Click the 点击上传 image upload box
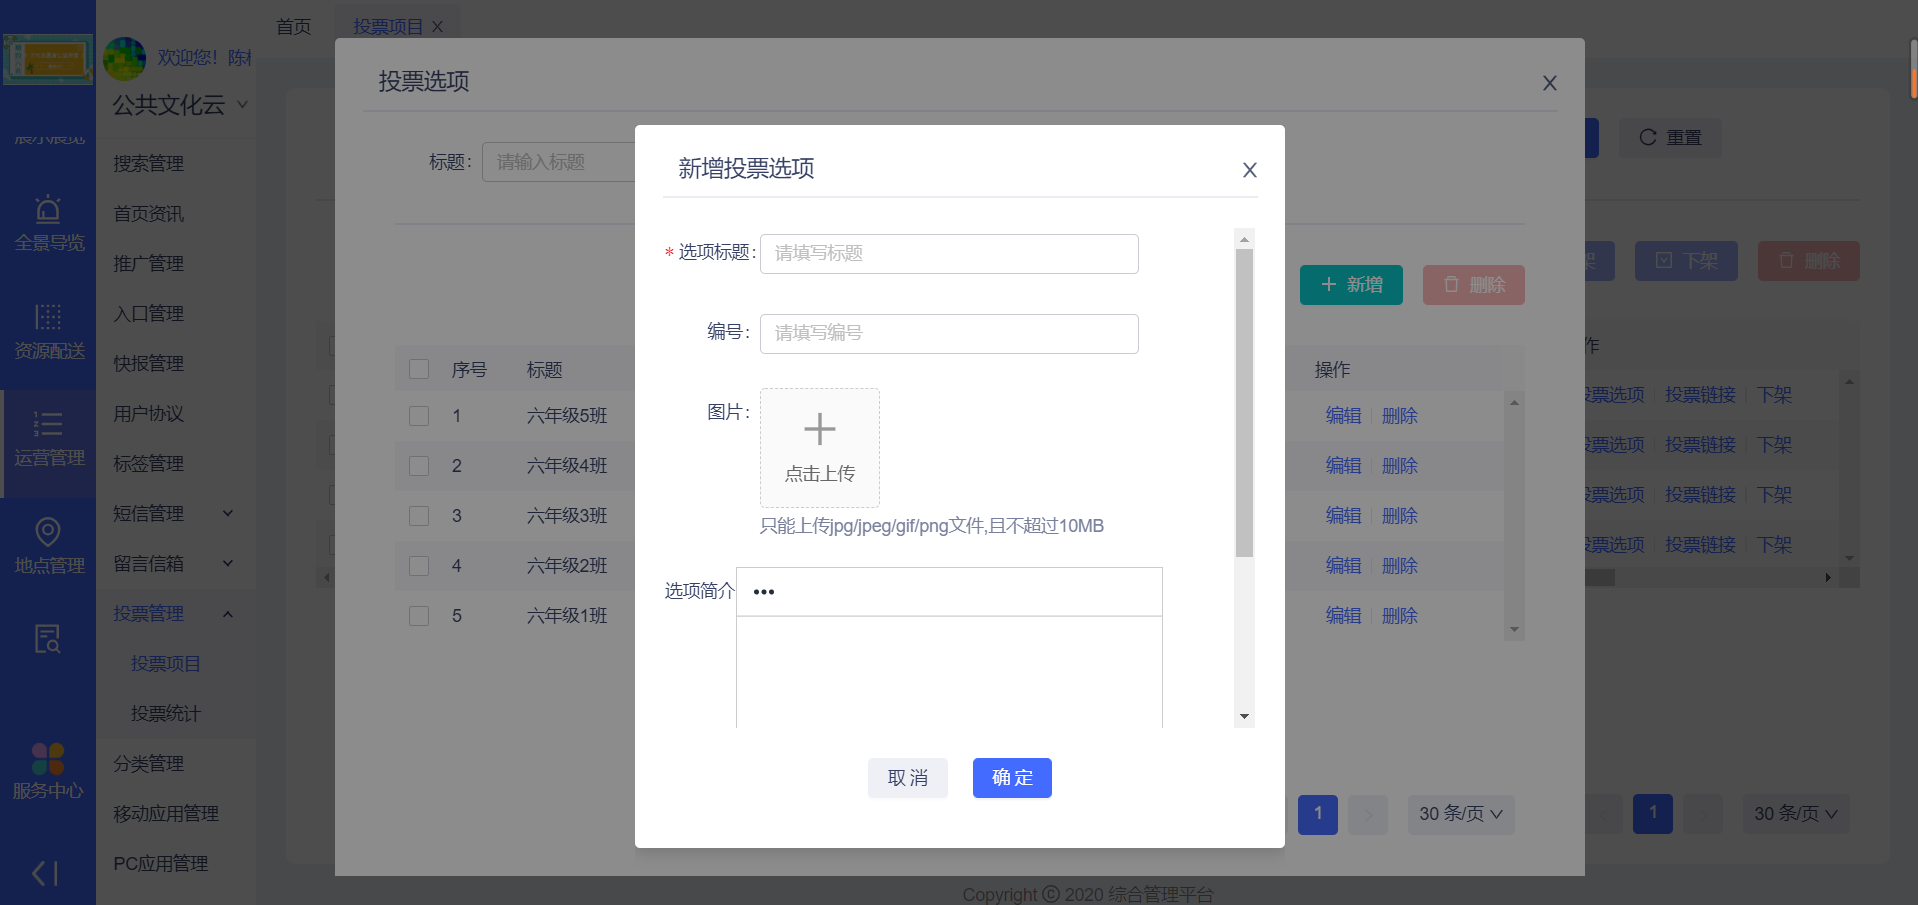 pos(820,448)
